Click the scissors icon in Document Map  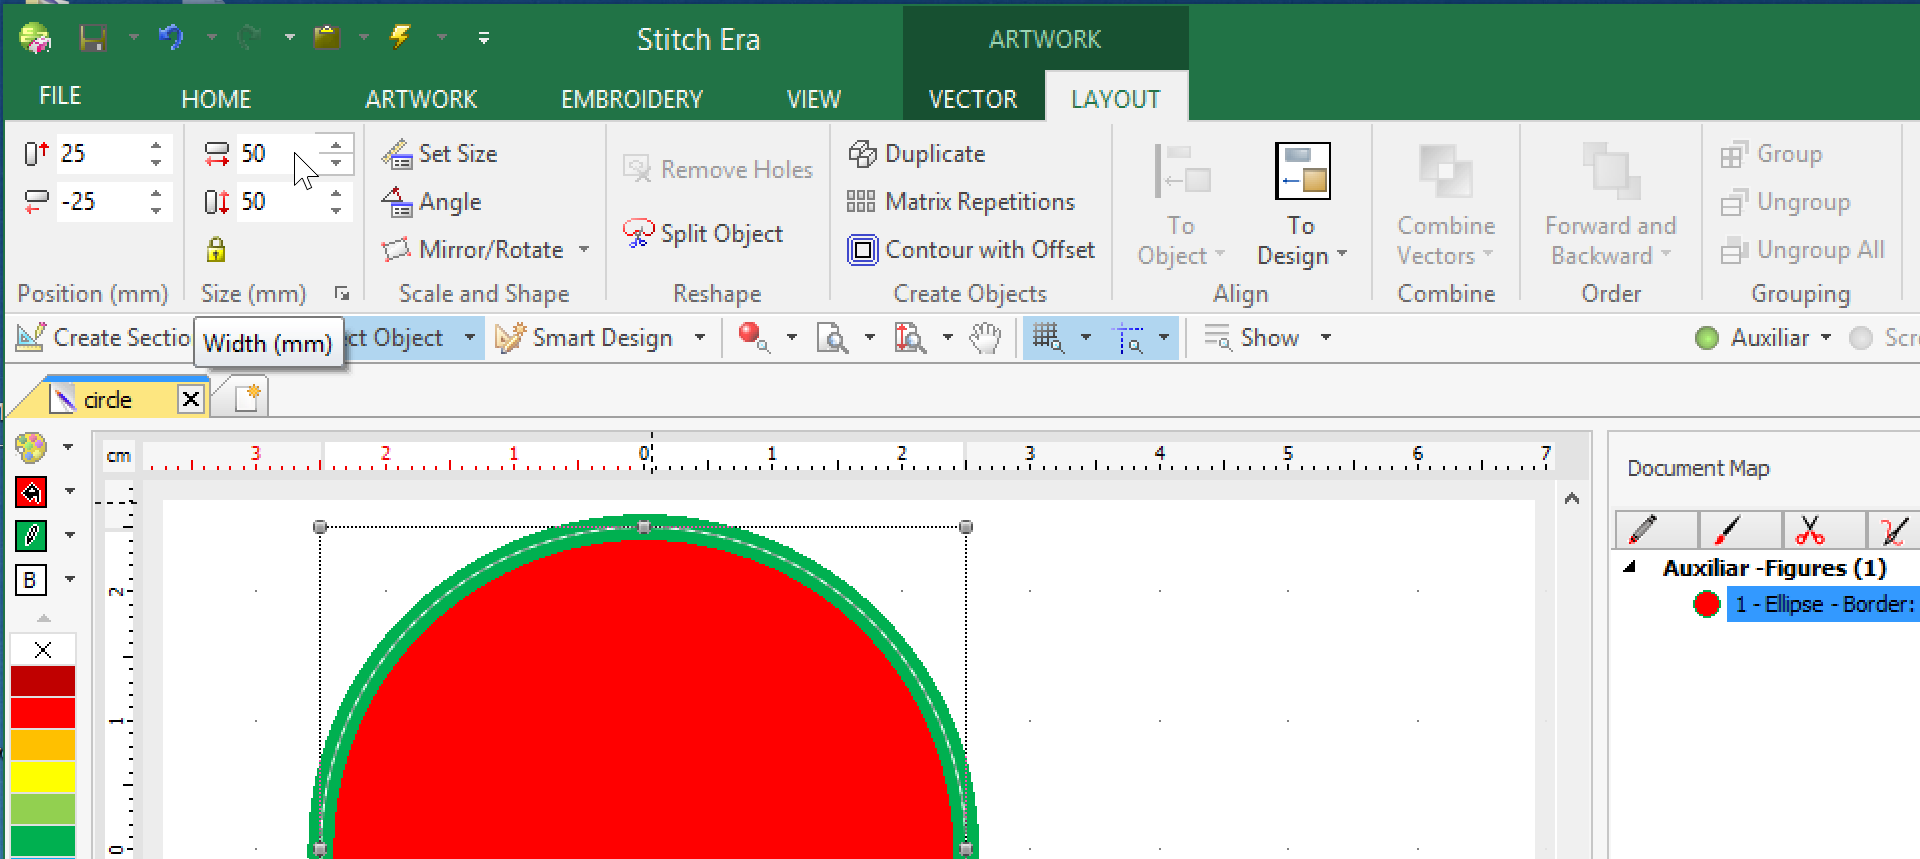1809,530
